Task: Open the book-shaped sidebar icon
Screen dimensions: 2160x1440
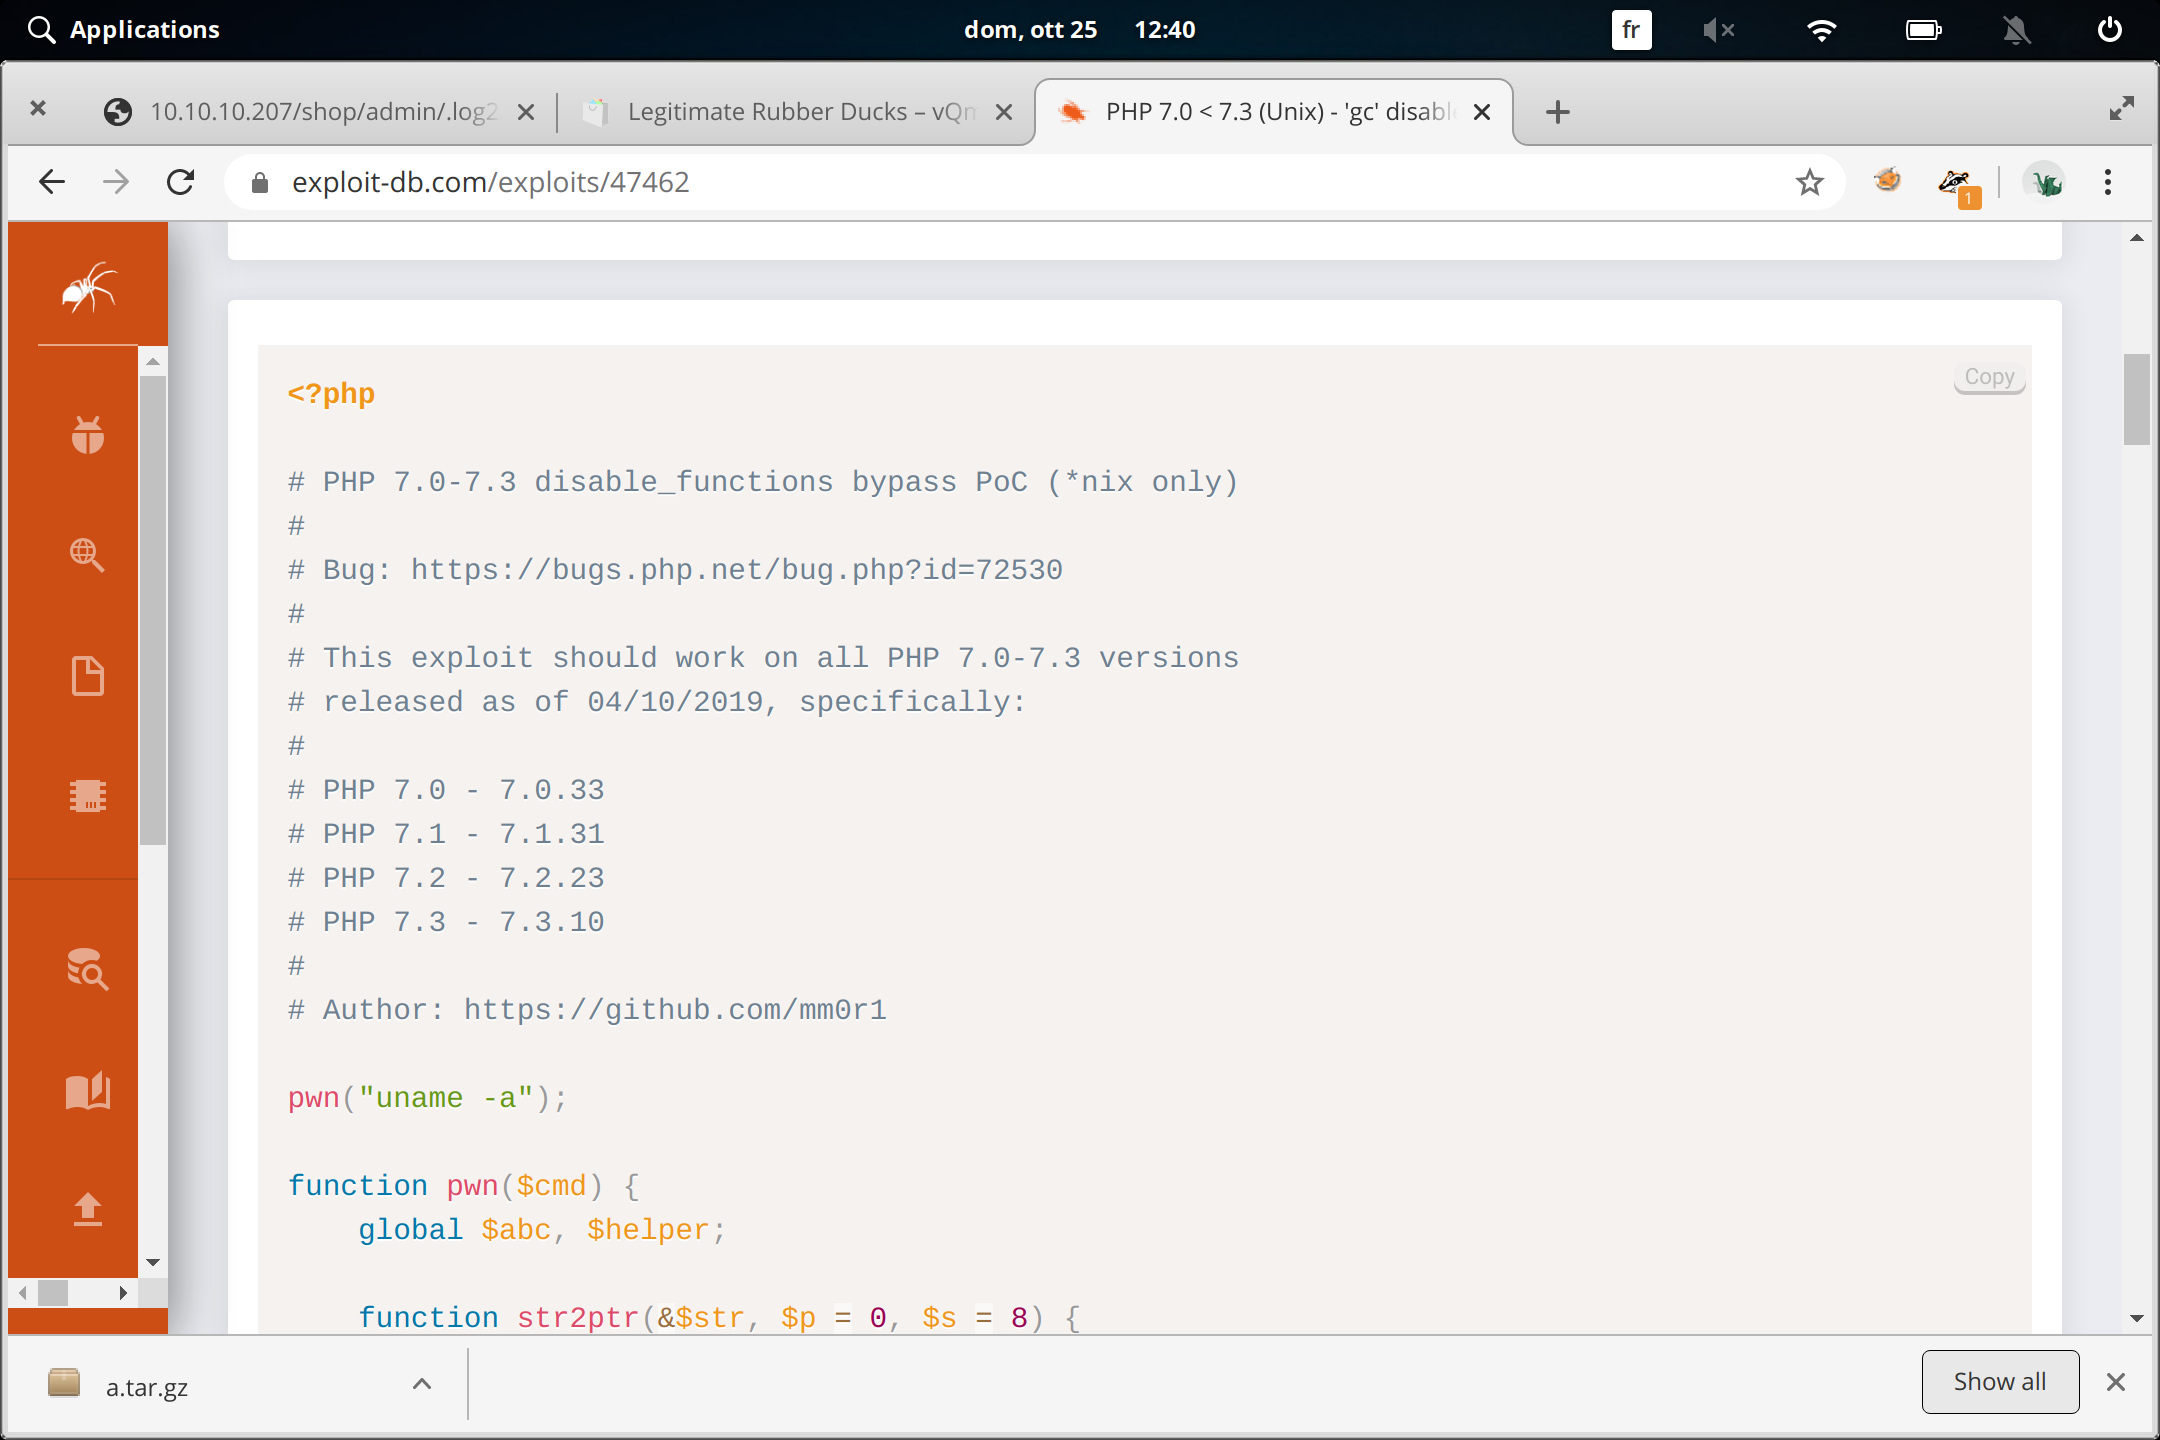Action: click(x=88, y=1091)
